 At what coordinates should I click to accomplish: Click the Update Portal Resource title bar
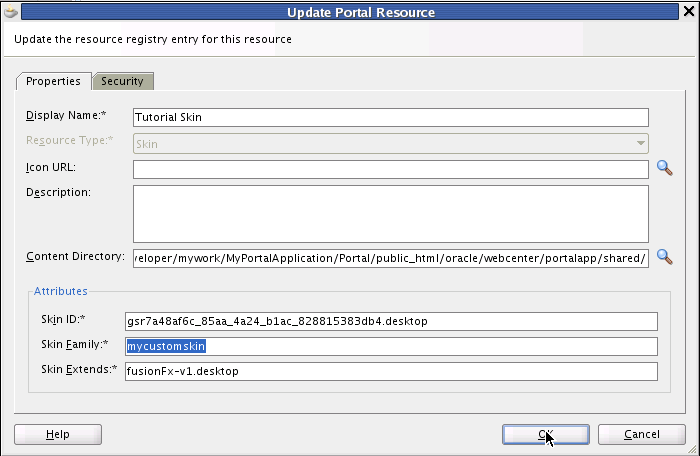(x=350, y=12)
